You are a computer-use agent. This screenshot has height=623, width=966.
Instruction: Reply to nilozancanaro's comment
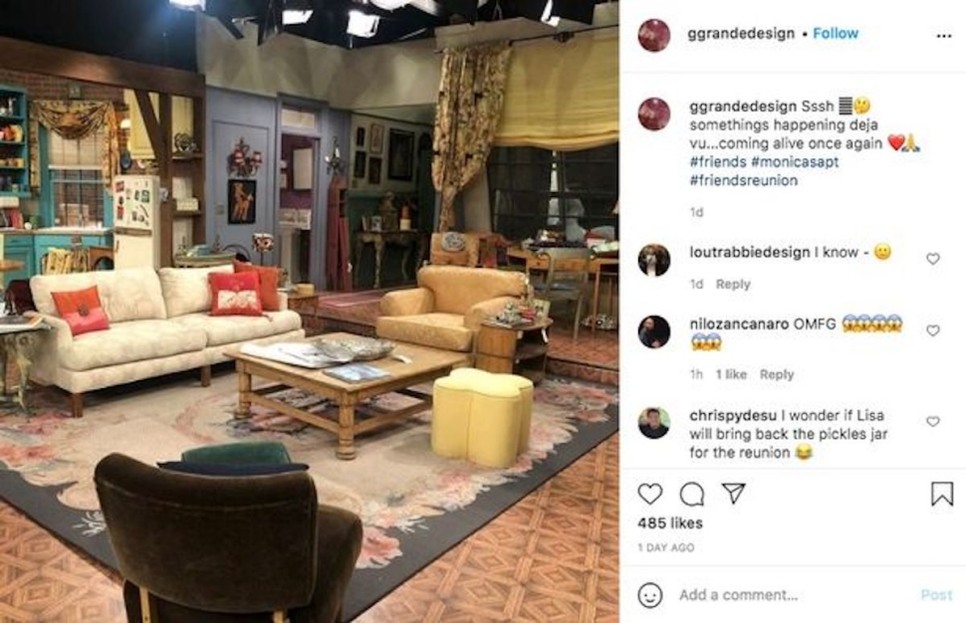(776, 374)
